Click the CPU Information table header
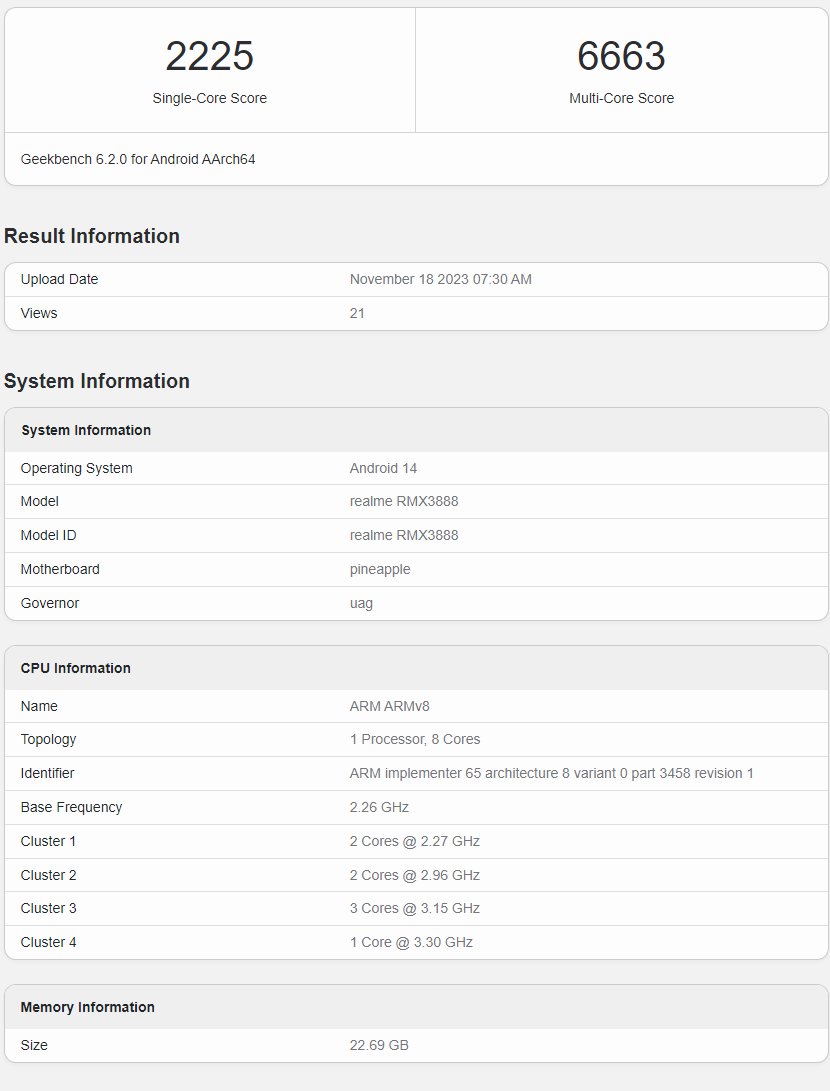The width and height of the screenshot is (830, 1091). click(x=76, y=668)
